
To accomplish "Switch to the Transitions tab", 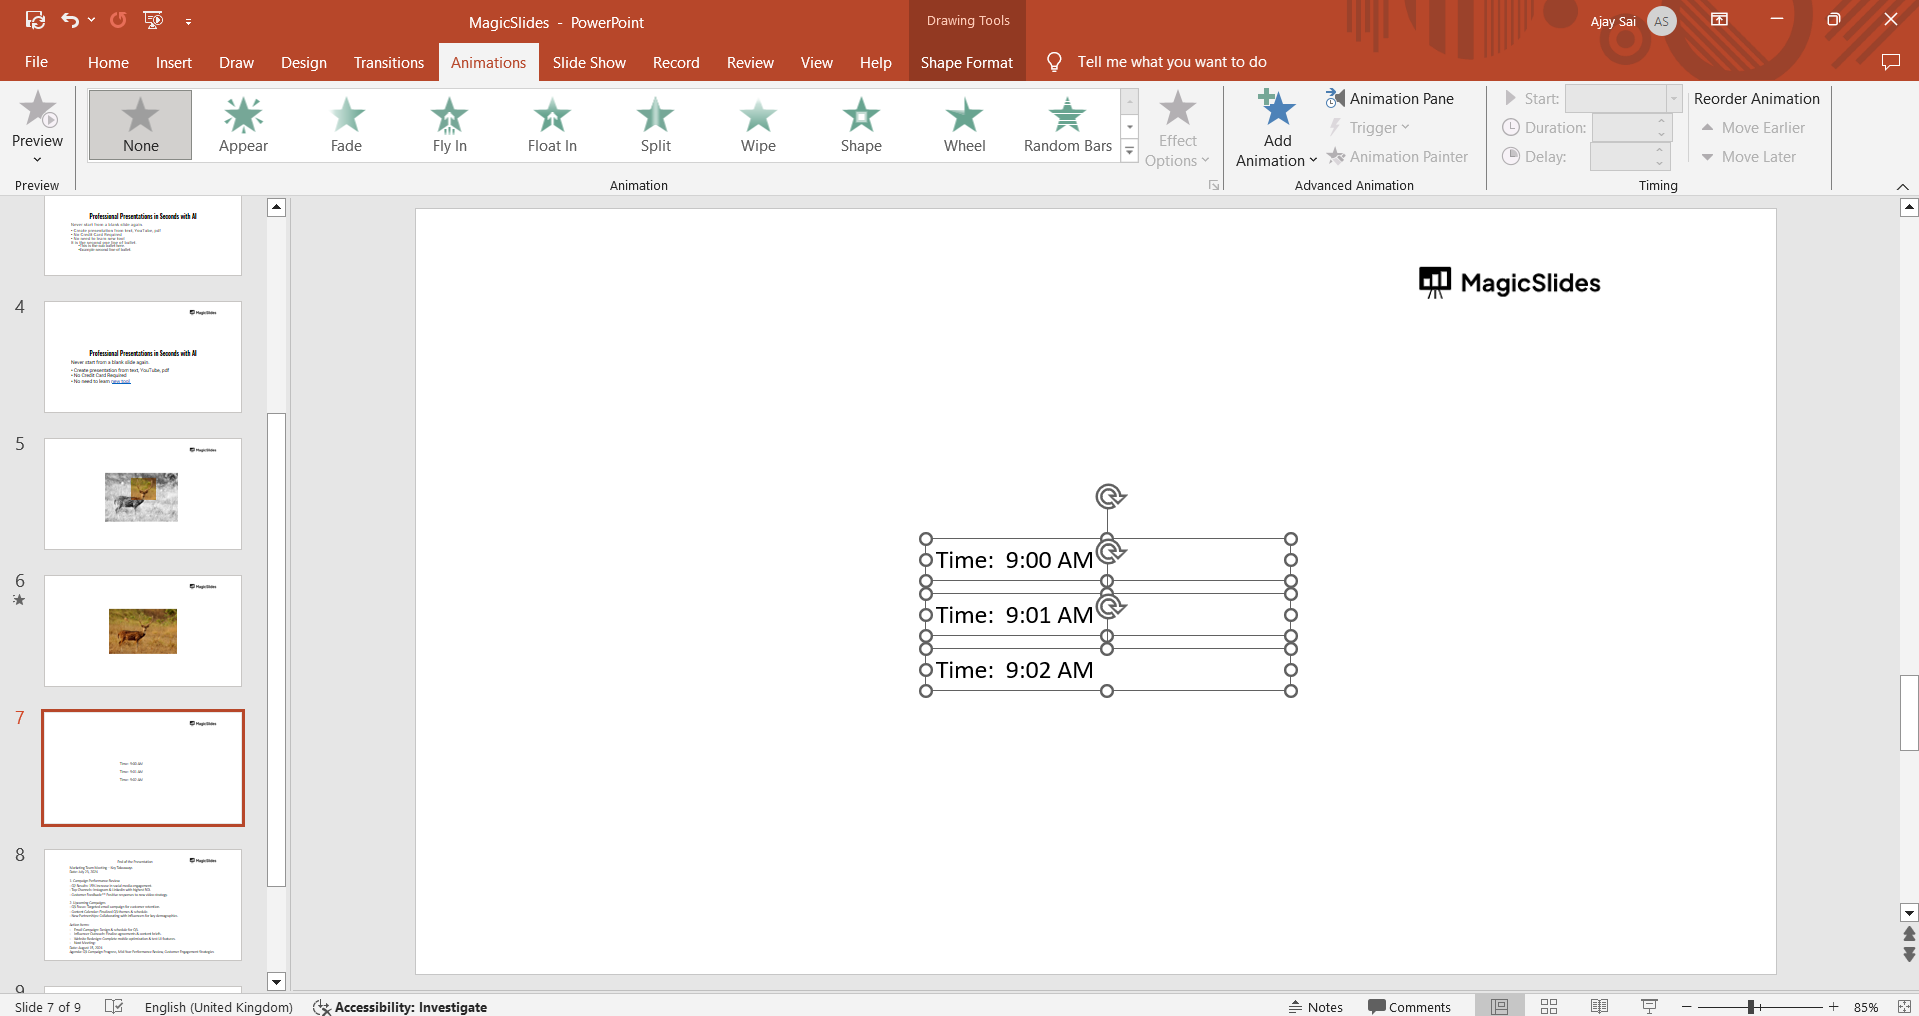I will [x=389, y=62].
